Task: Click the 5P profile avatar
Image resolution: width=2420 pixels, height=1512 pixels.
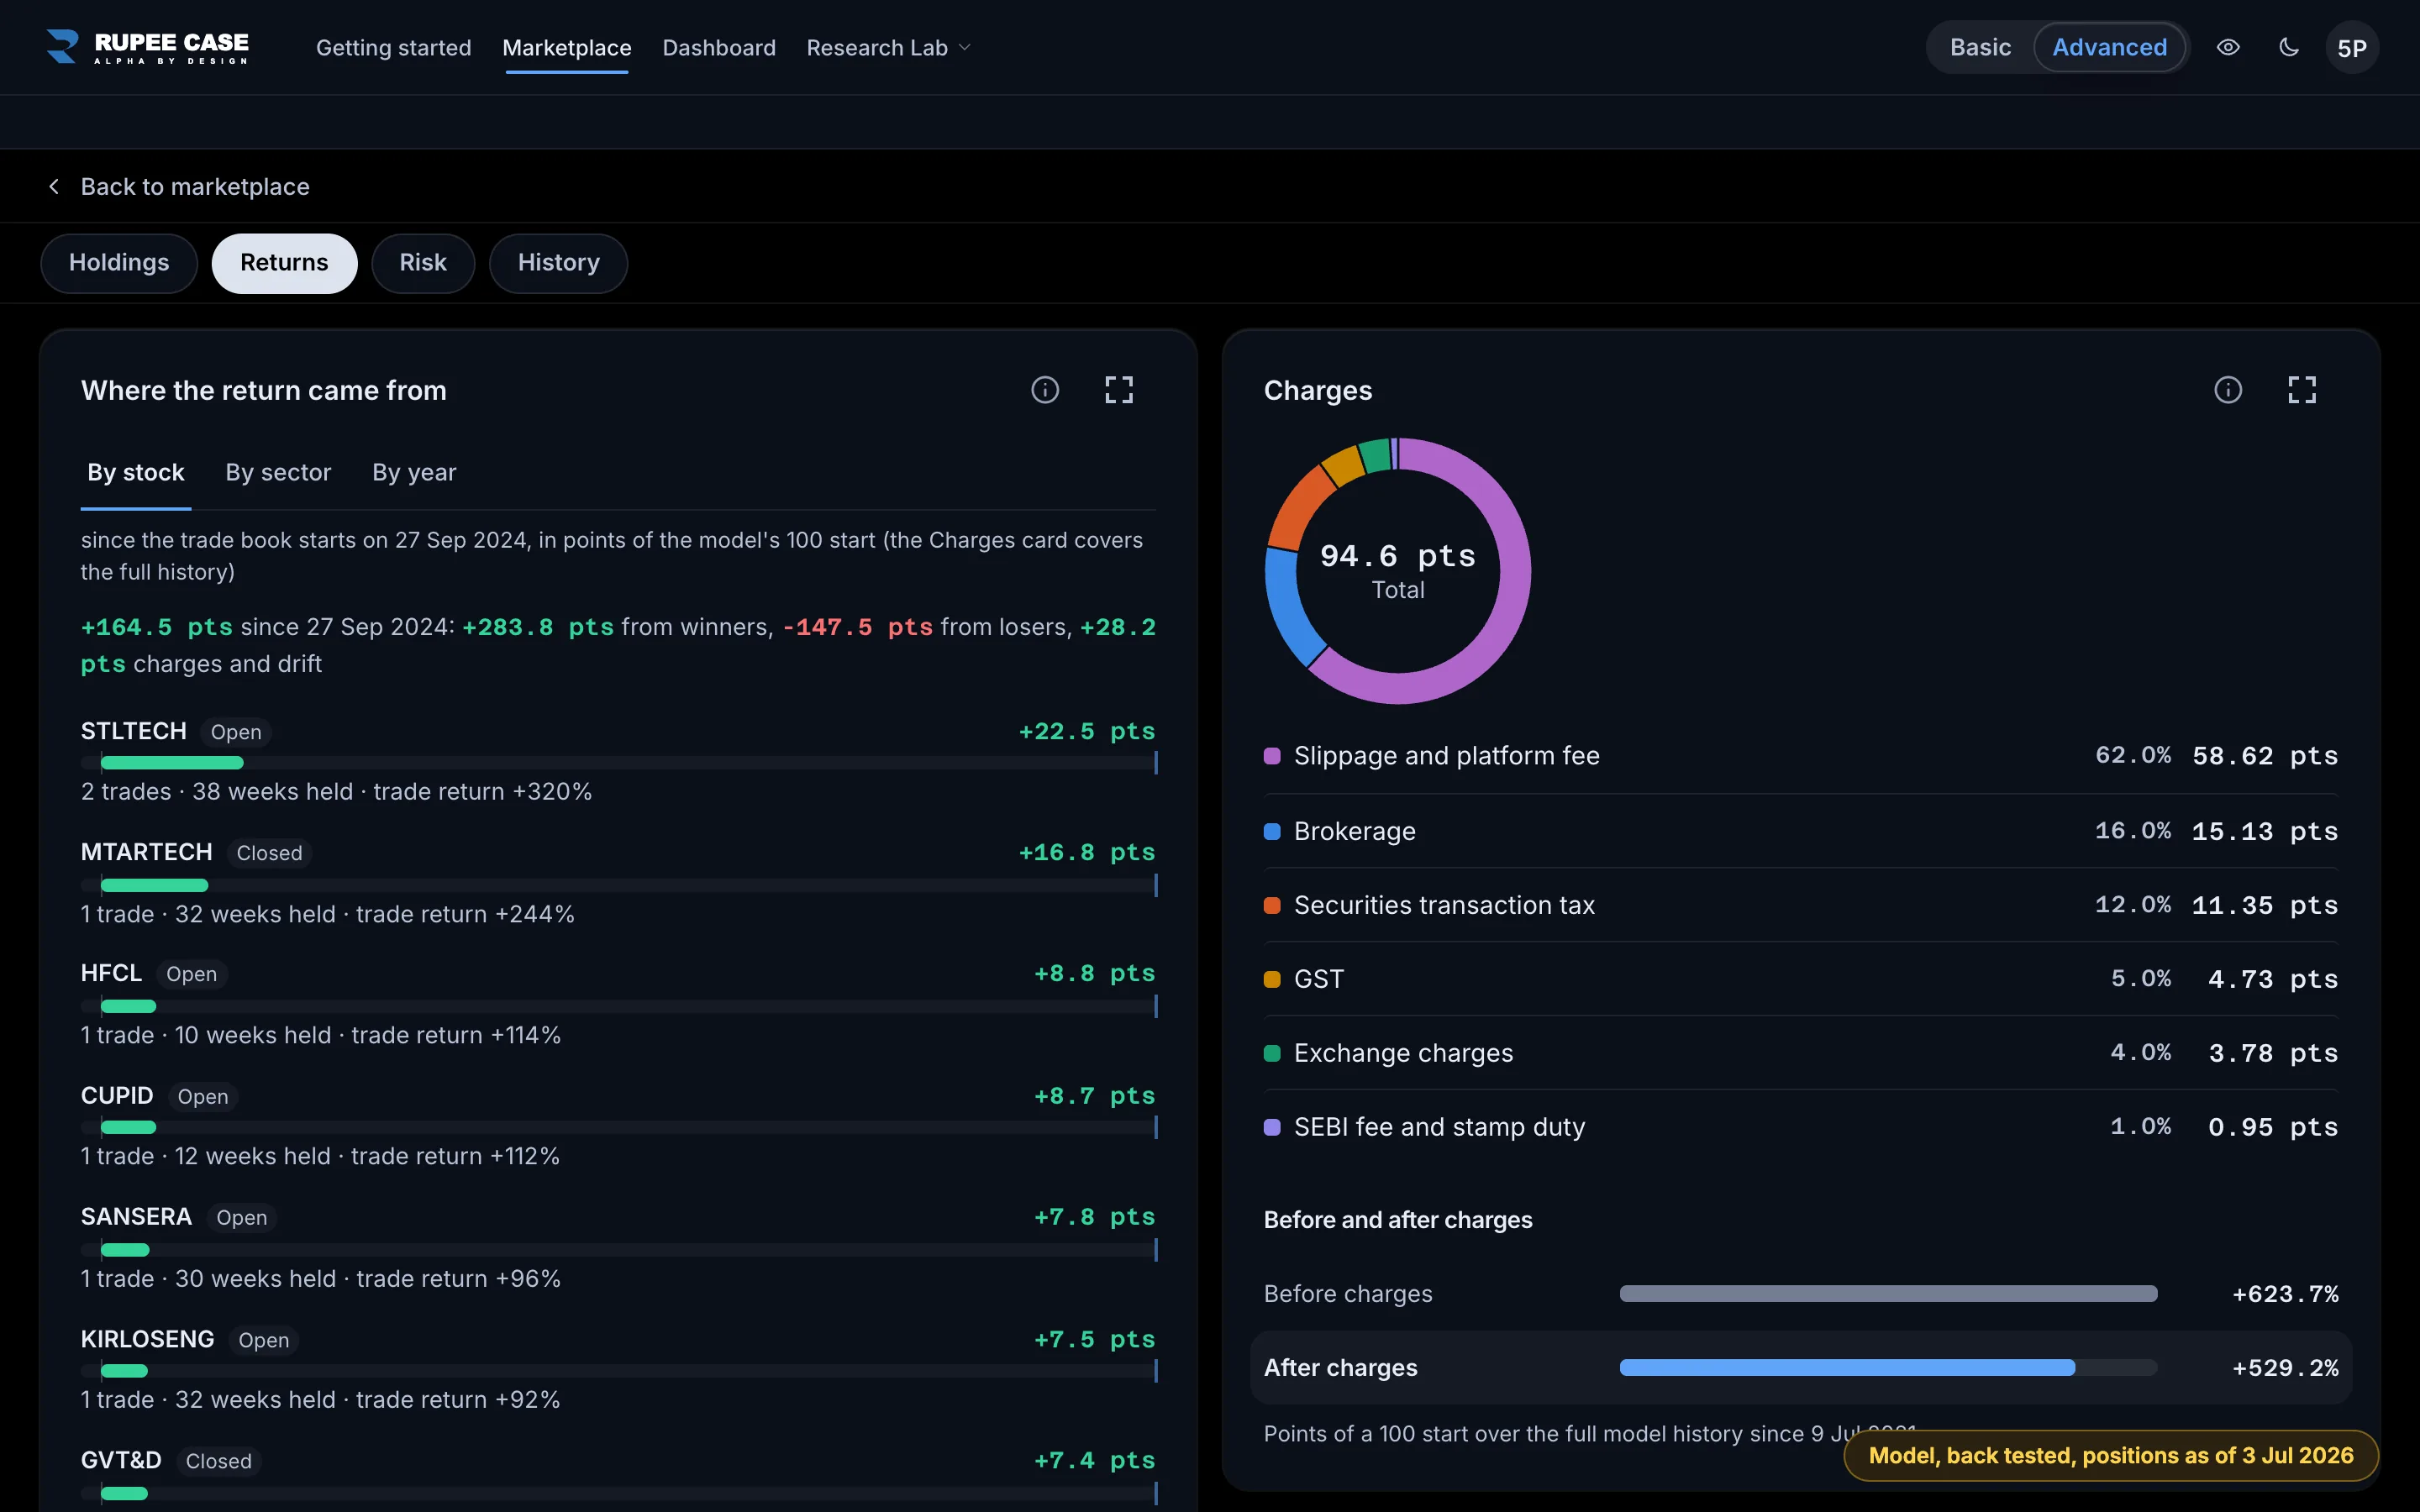Action: 2352,48
